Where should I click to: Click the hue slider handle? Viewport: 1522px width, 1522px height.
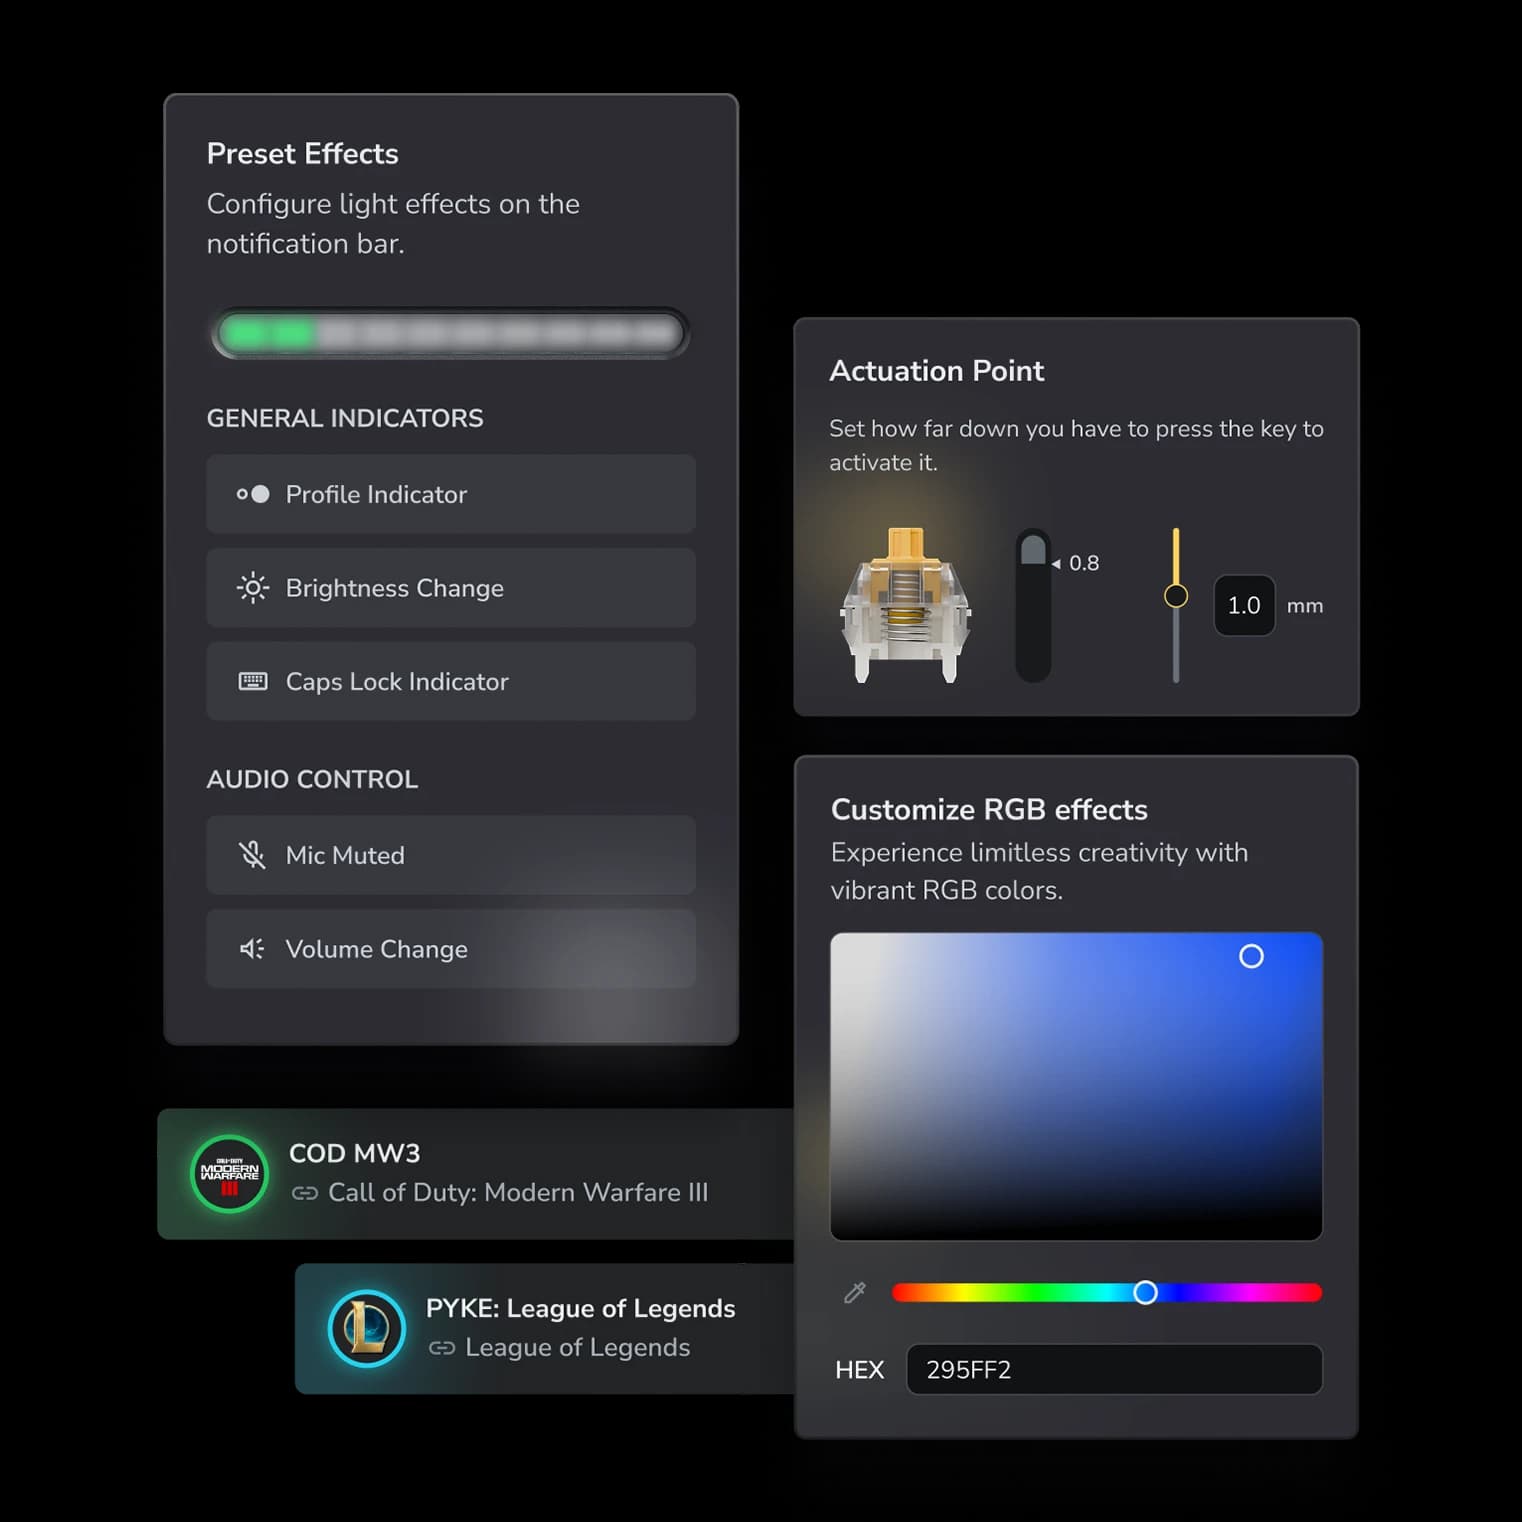pyautogui.click(x=1146, y=1293)
